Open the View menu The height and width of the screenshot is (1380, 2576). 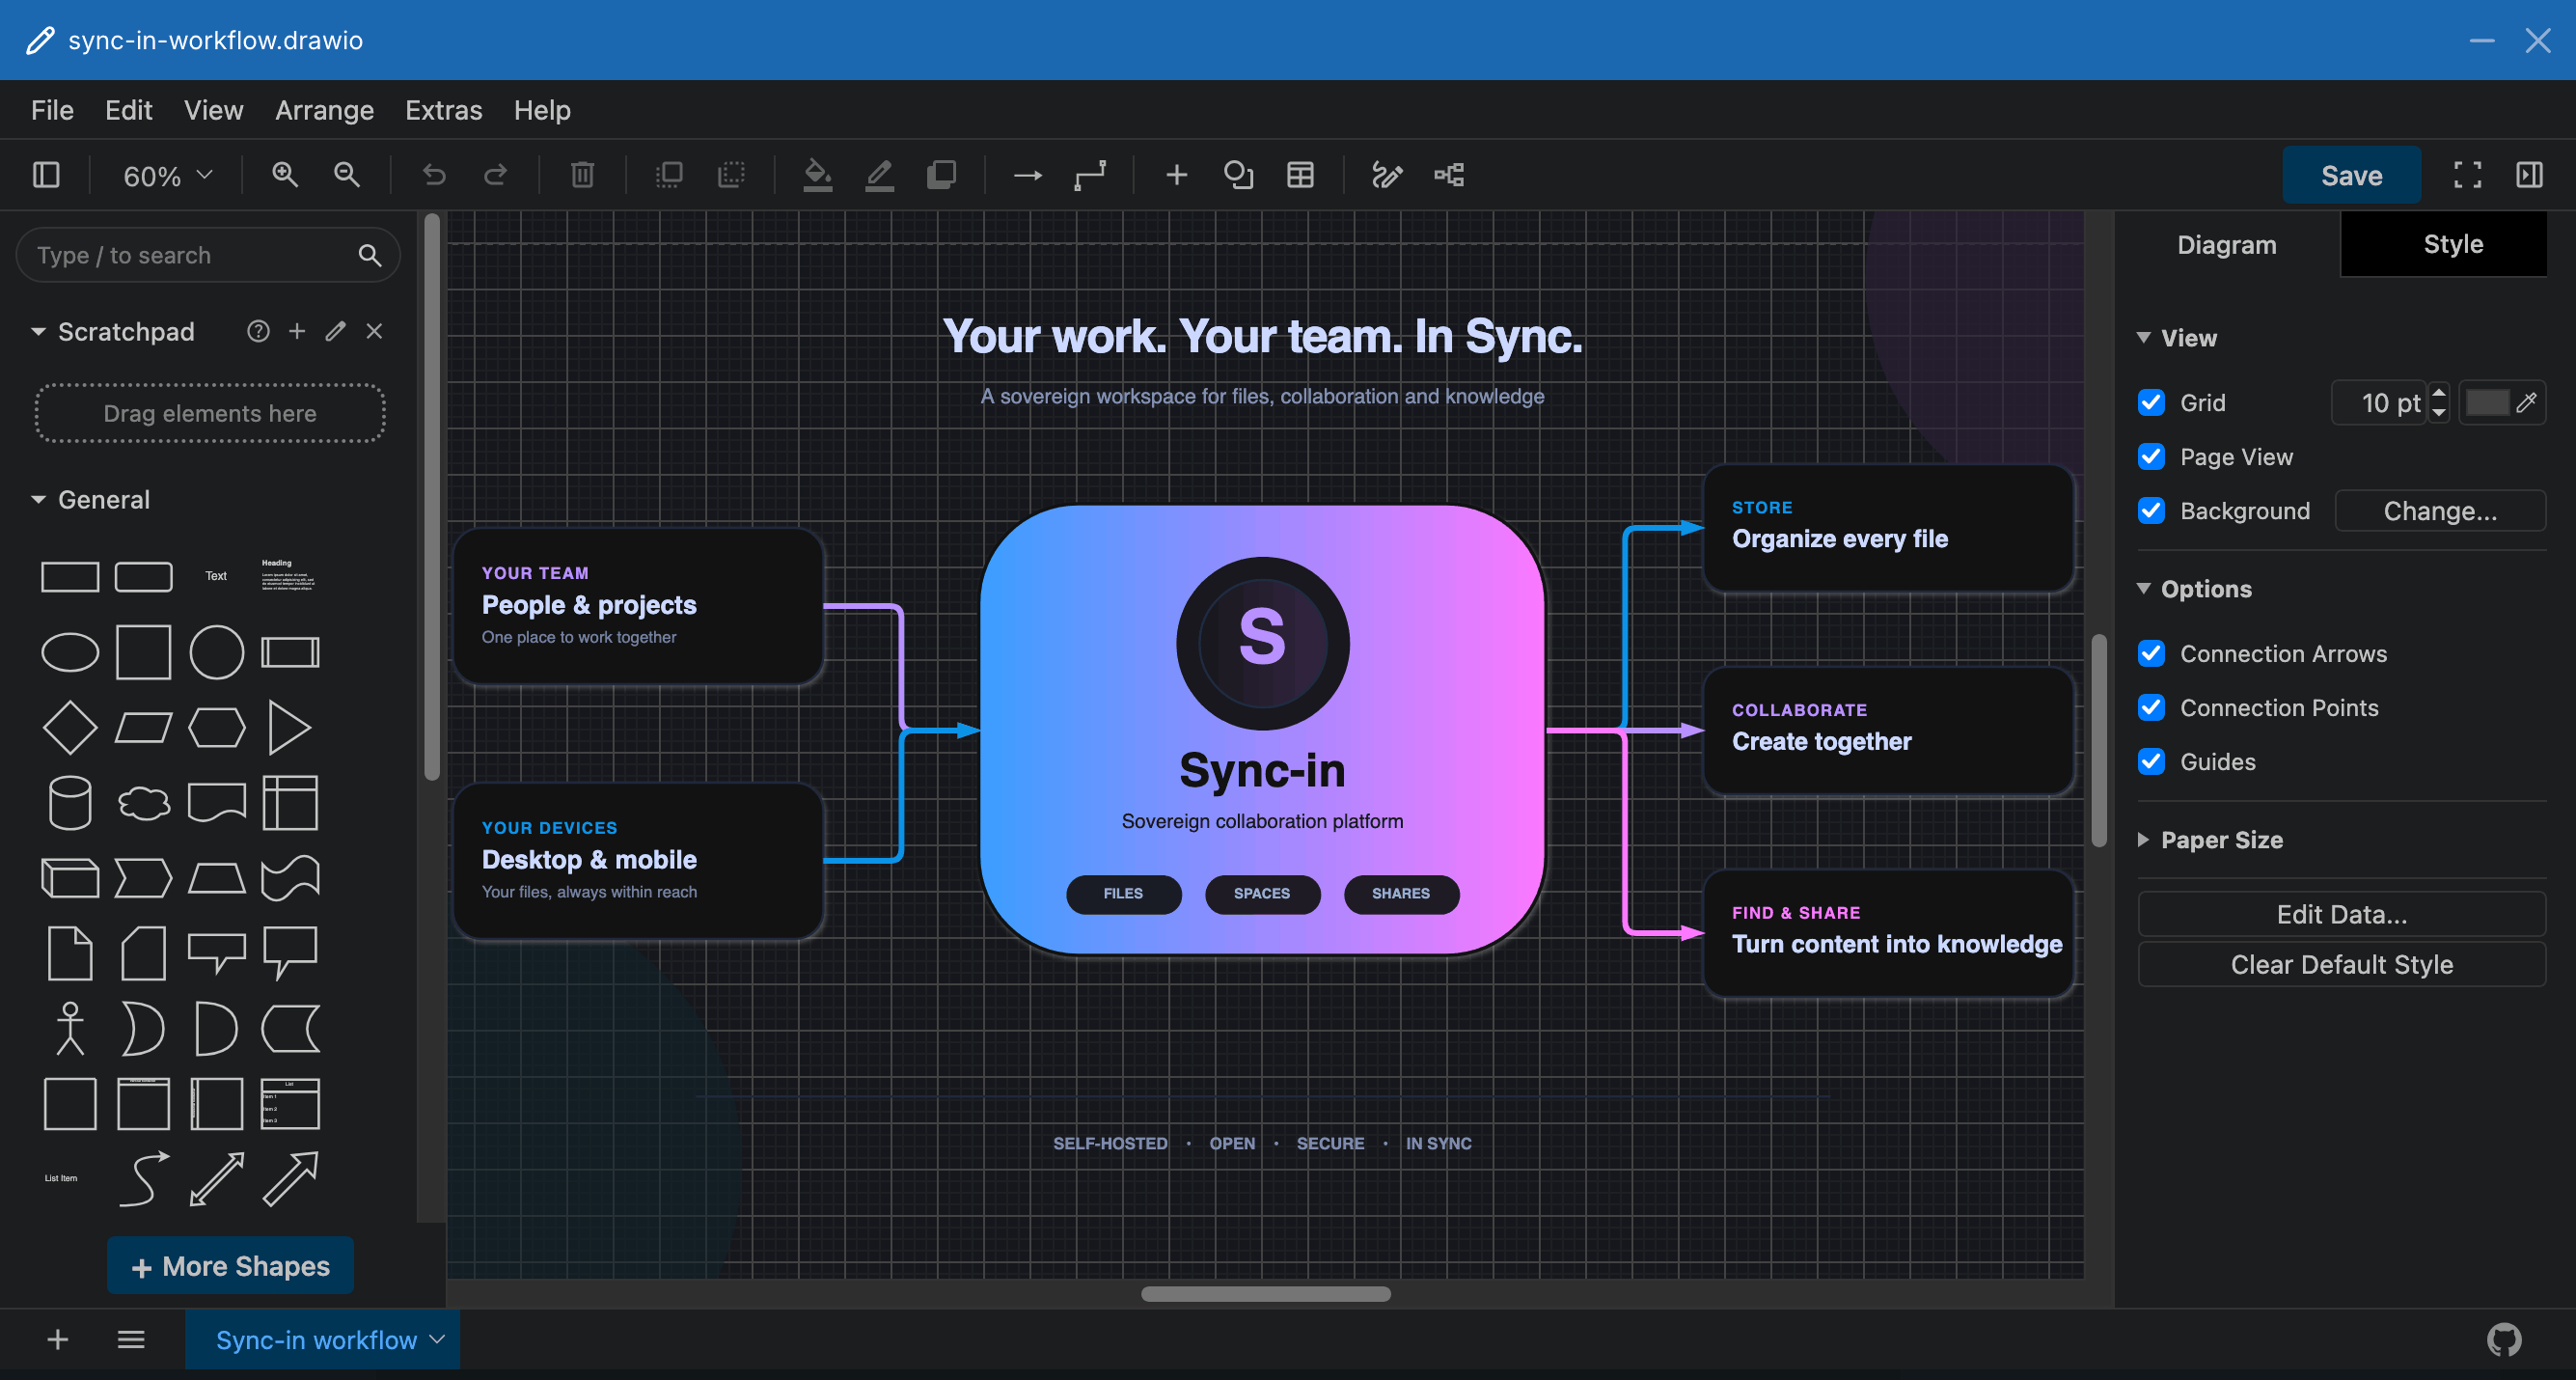click(213, 110)
